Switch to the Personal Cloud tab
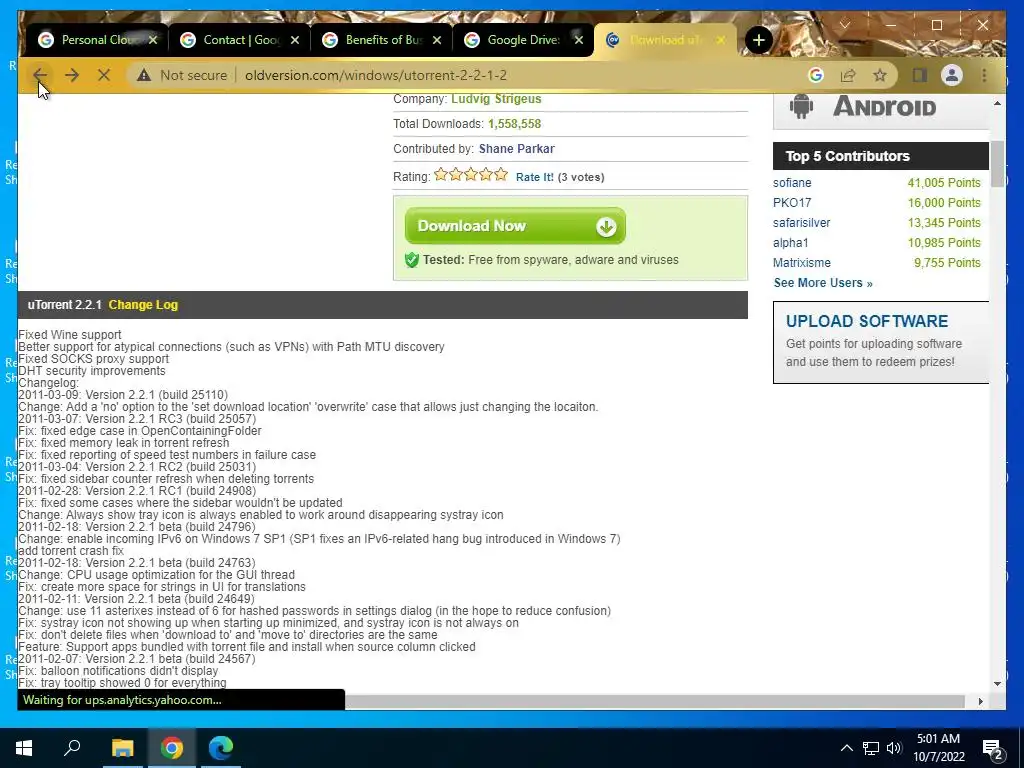The image size is (1024, 768). tap(97, 40)
